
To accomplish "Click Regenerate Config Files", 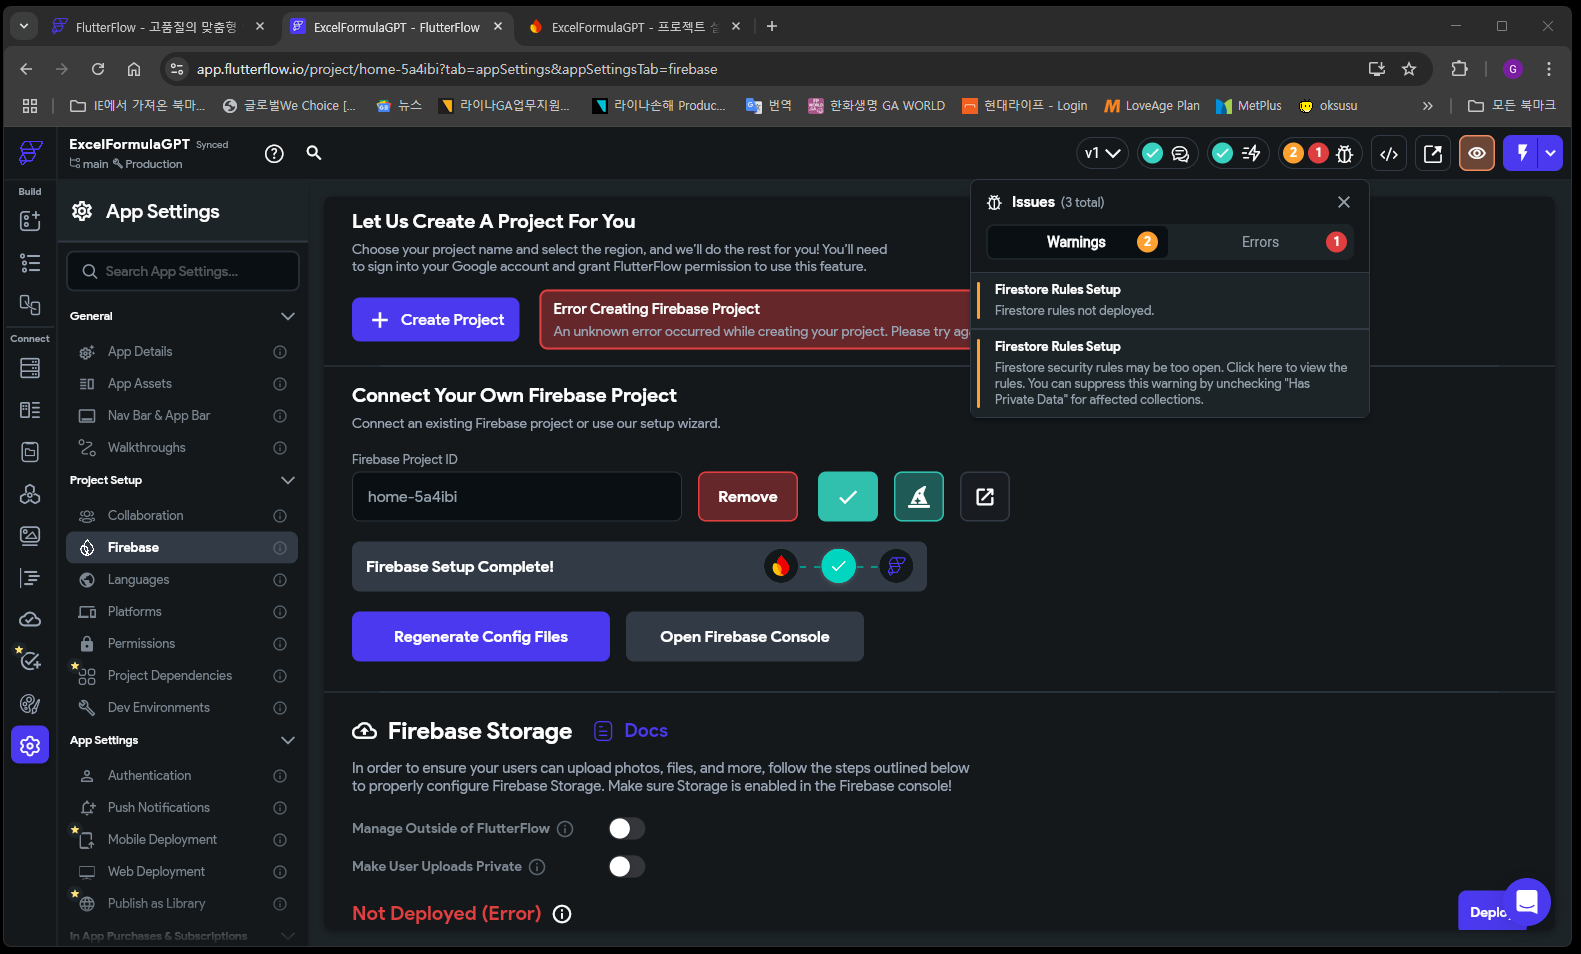I will [481, 637].
